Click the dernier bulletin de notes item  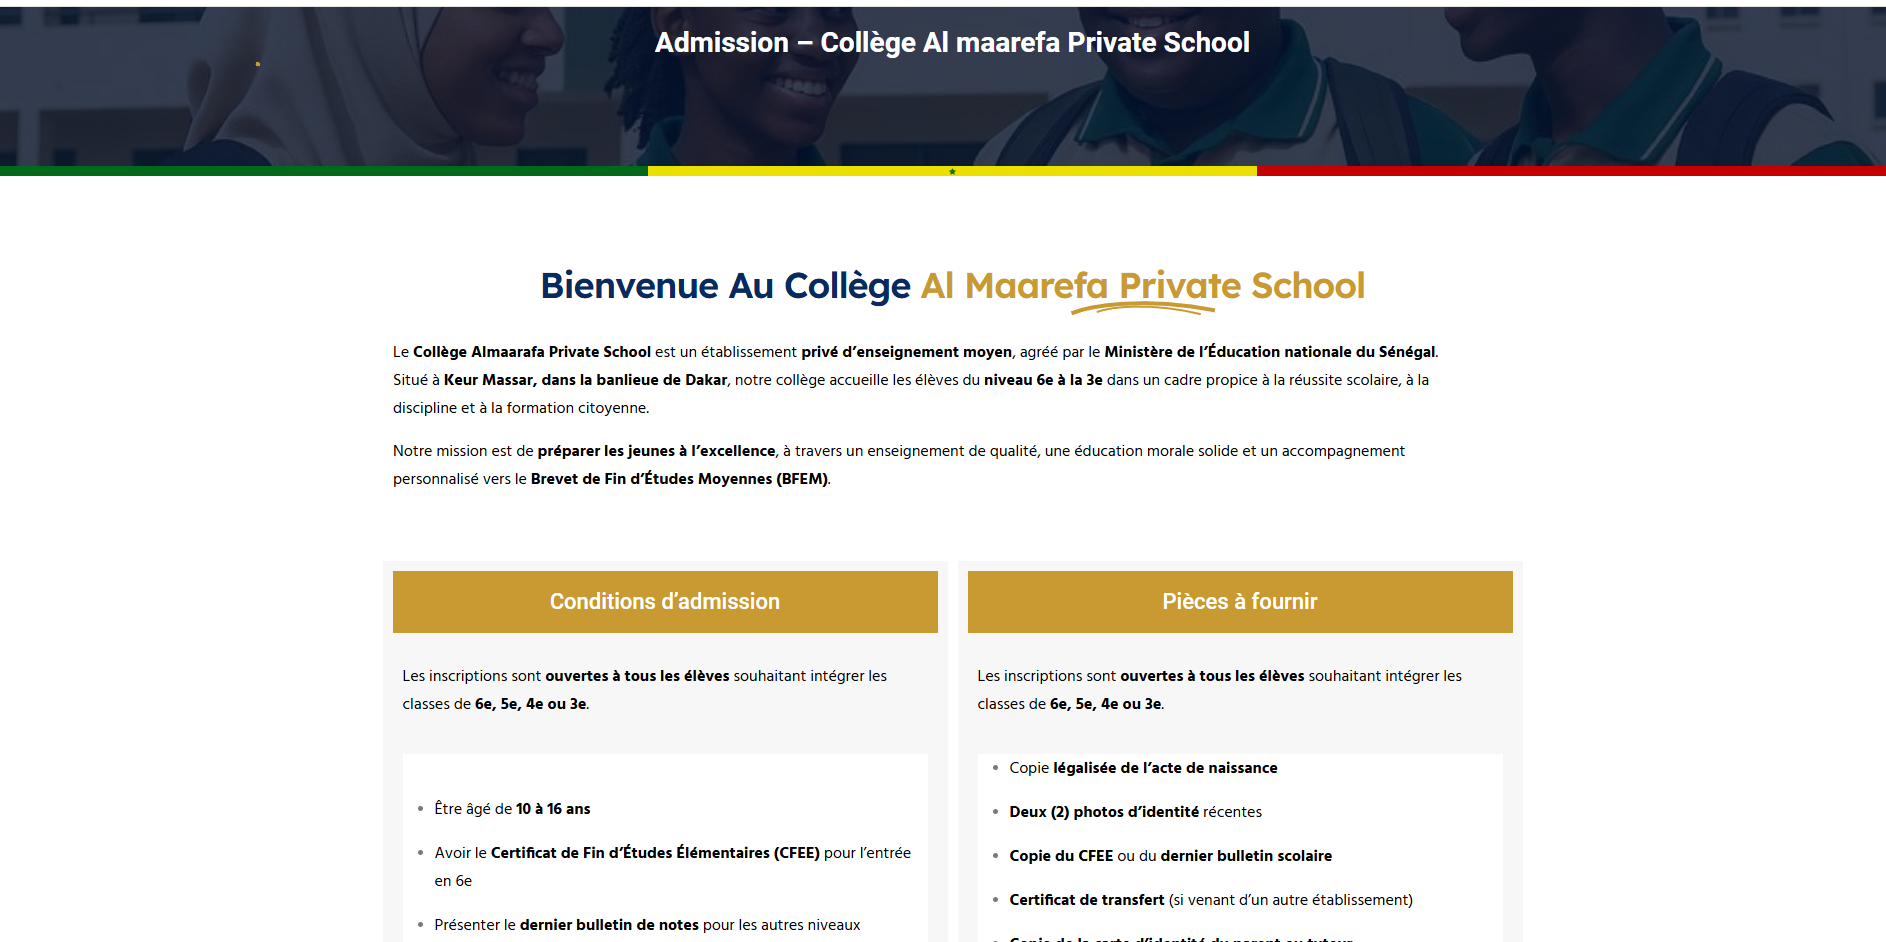(647, 925)
